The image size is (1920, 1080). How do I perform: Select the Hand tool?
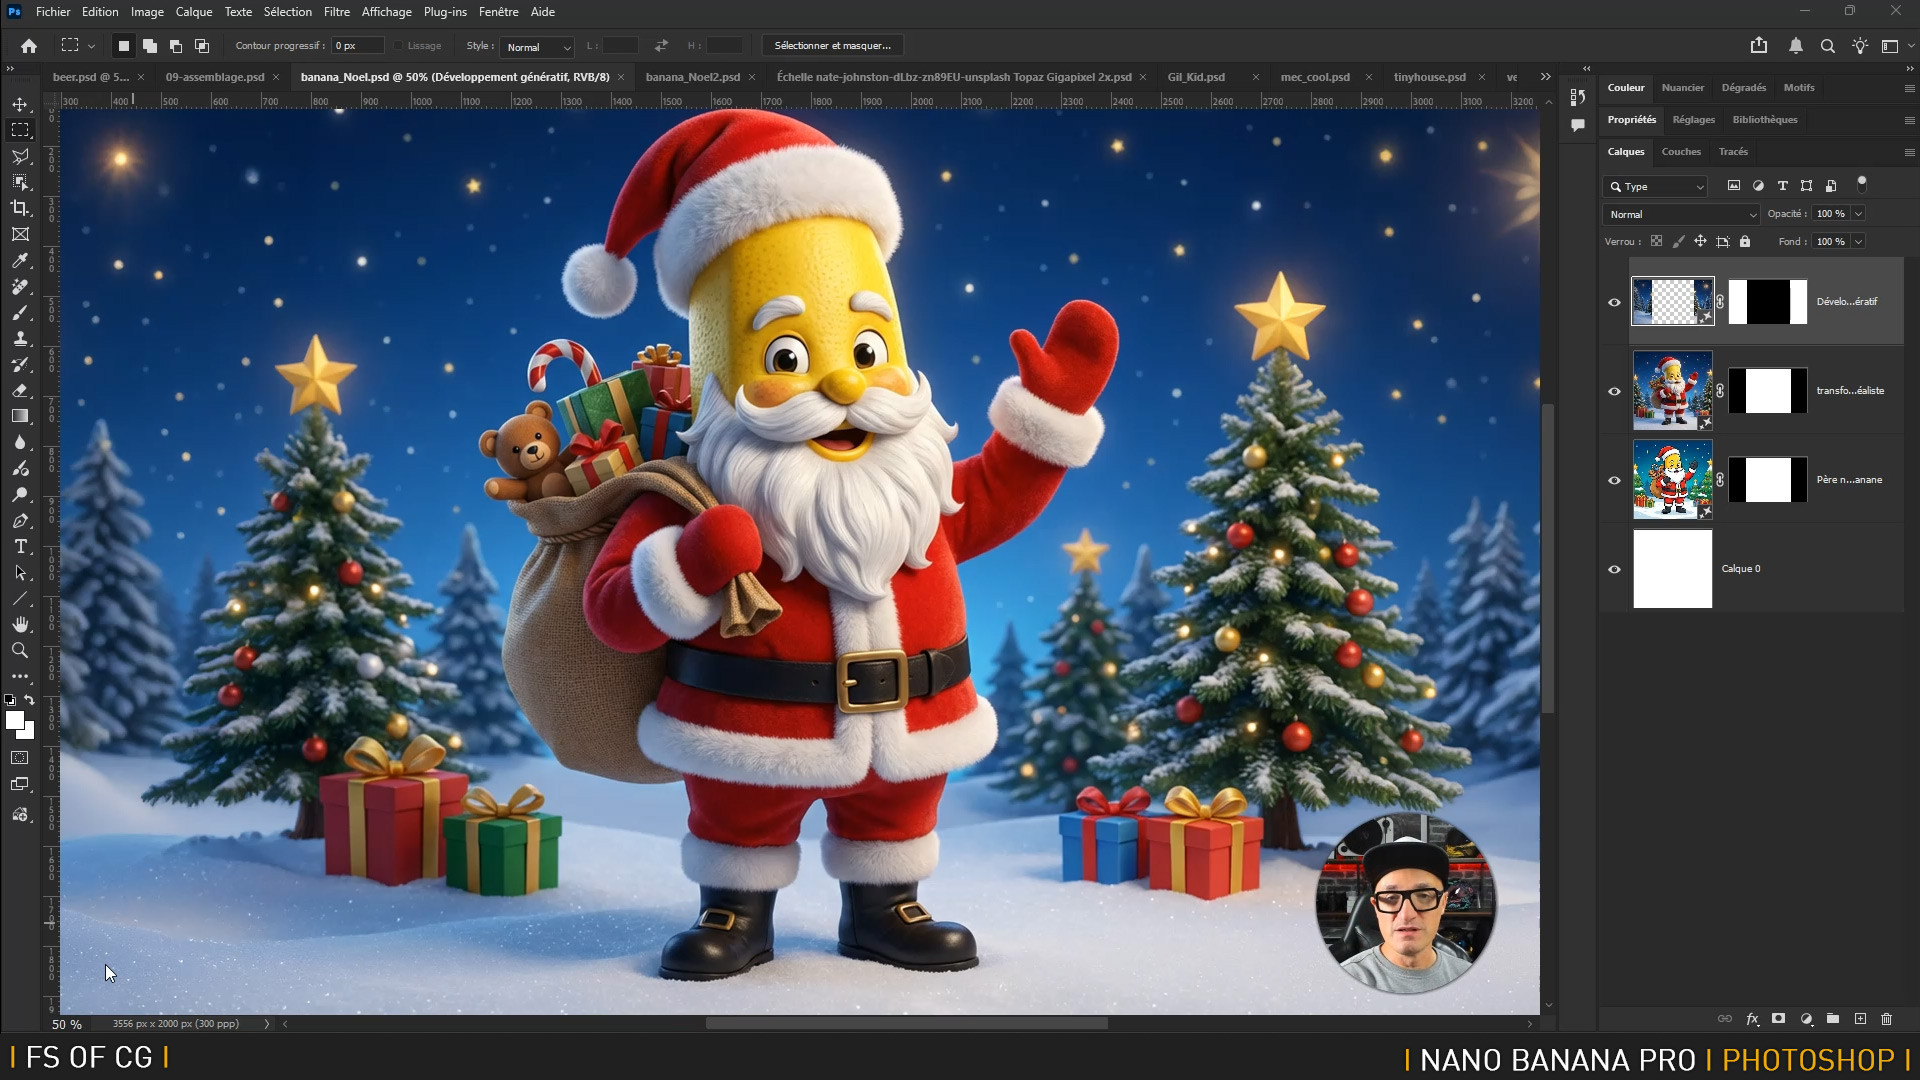tap(20, 625)
